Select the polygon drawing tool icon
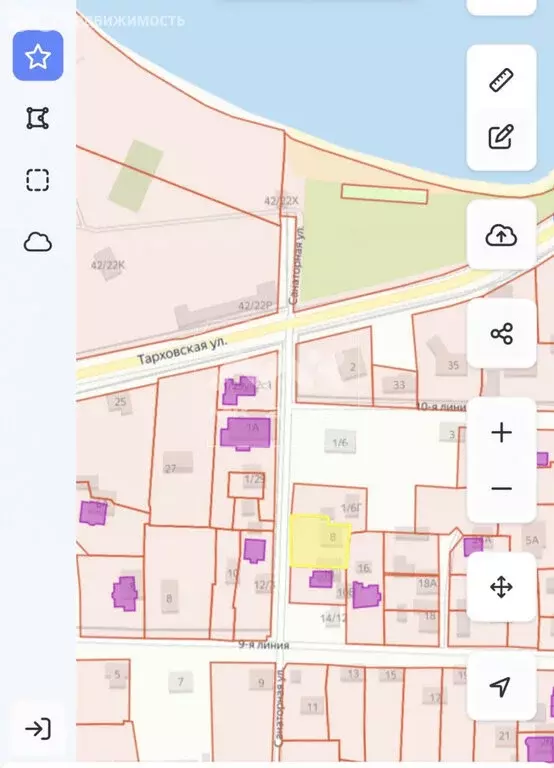This screenshot has width=554, height=768. [38, 118]
